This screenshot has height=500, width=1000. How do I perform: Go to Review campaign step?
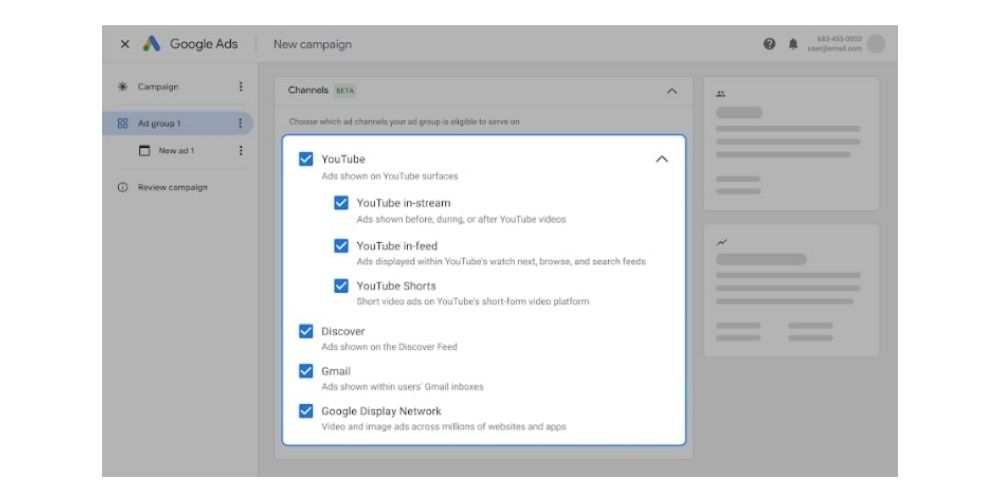pos(172,187)
